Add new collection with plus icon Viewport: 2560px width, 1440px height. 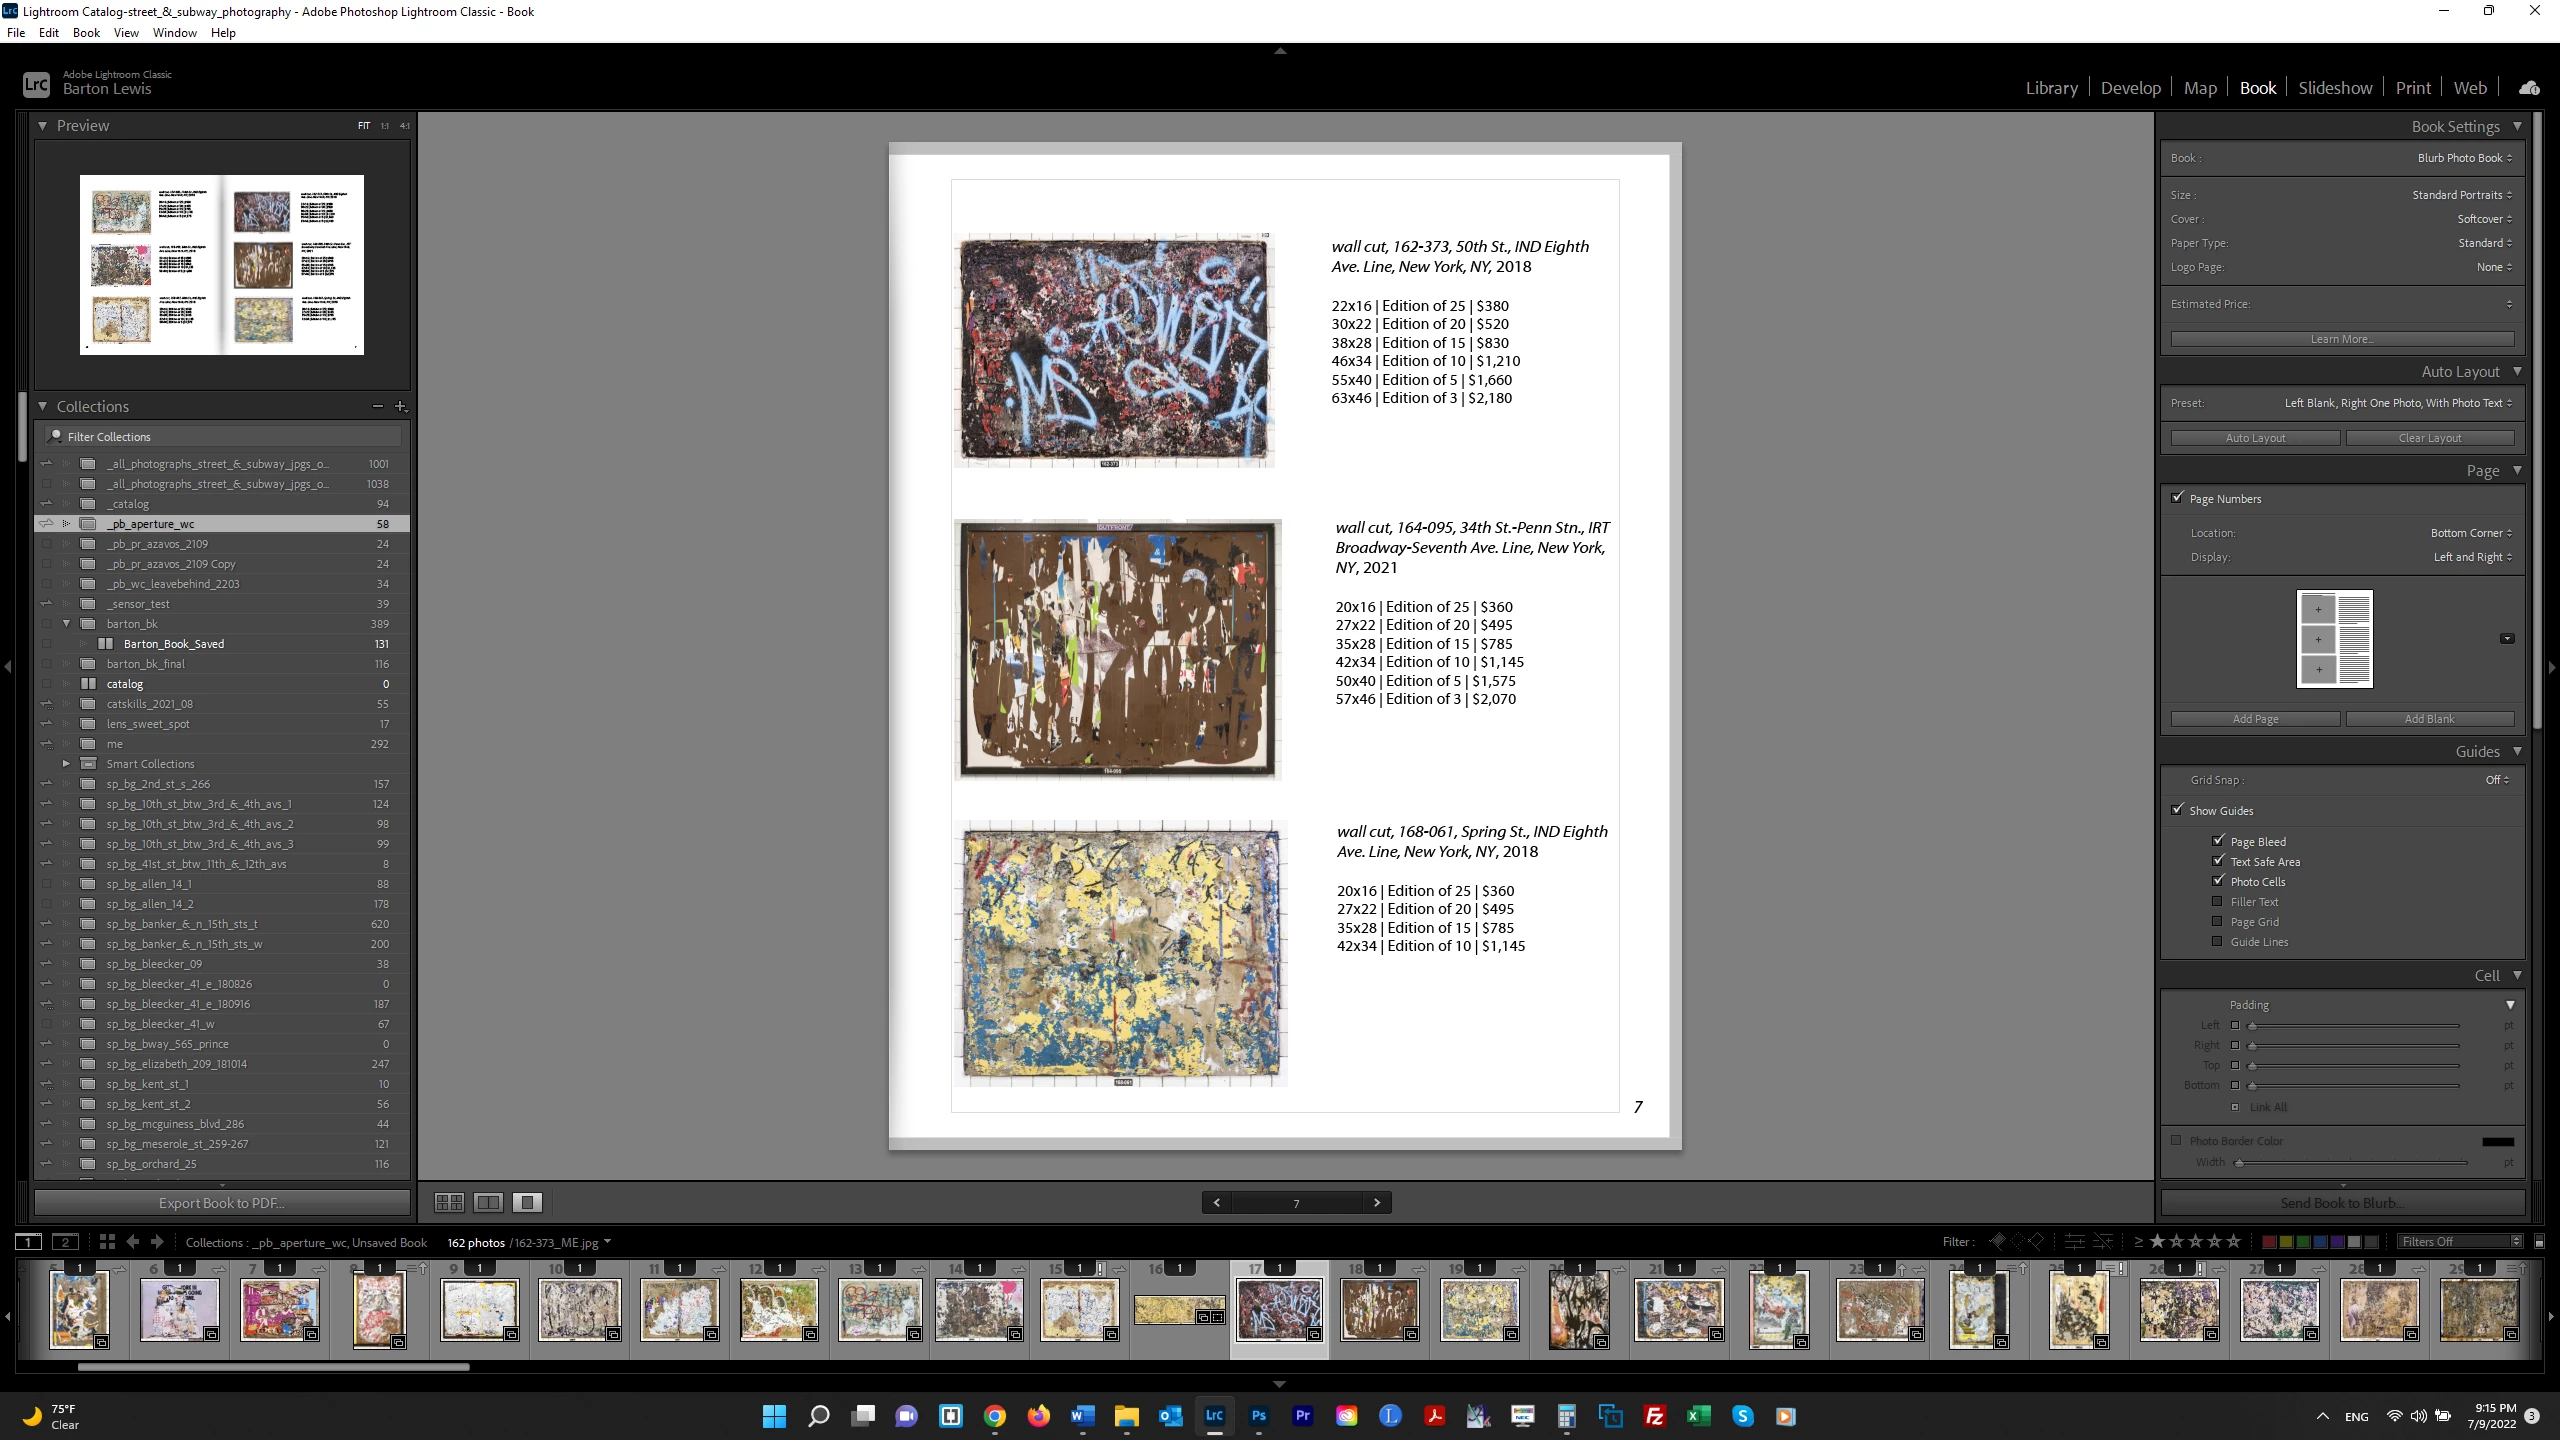click(x=400, y=406)
